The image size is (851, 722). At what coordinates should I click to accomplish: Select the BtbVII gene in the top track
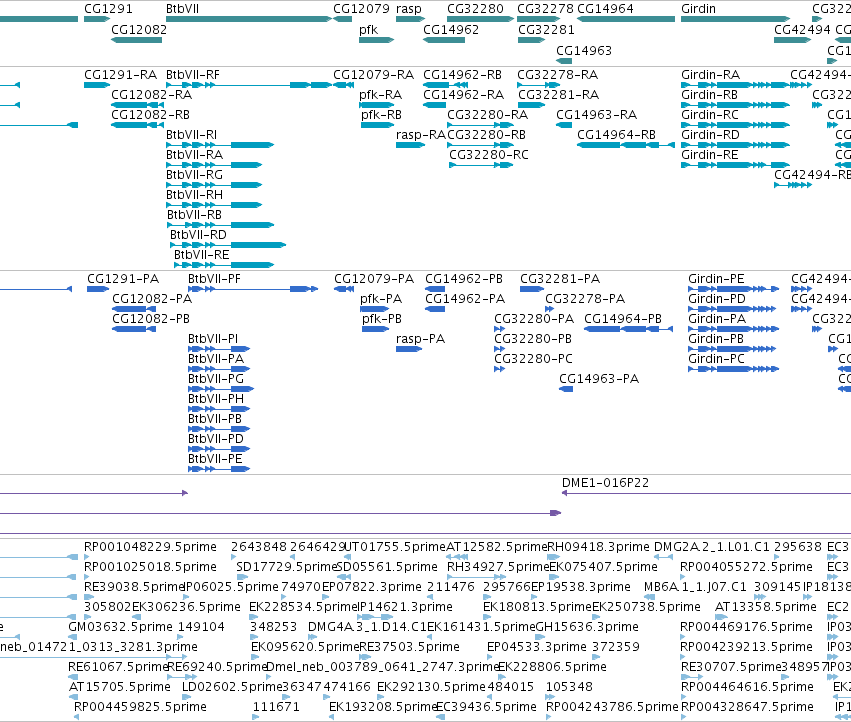click(x=249, y=19)
